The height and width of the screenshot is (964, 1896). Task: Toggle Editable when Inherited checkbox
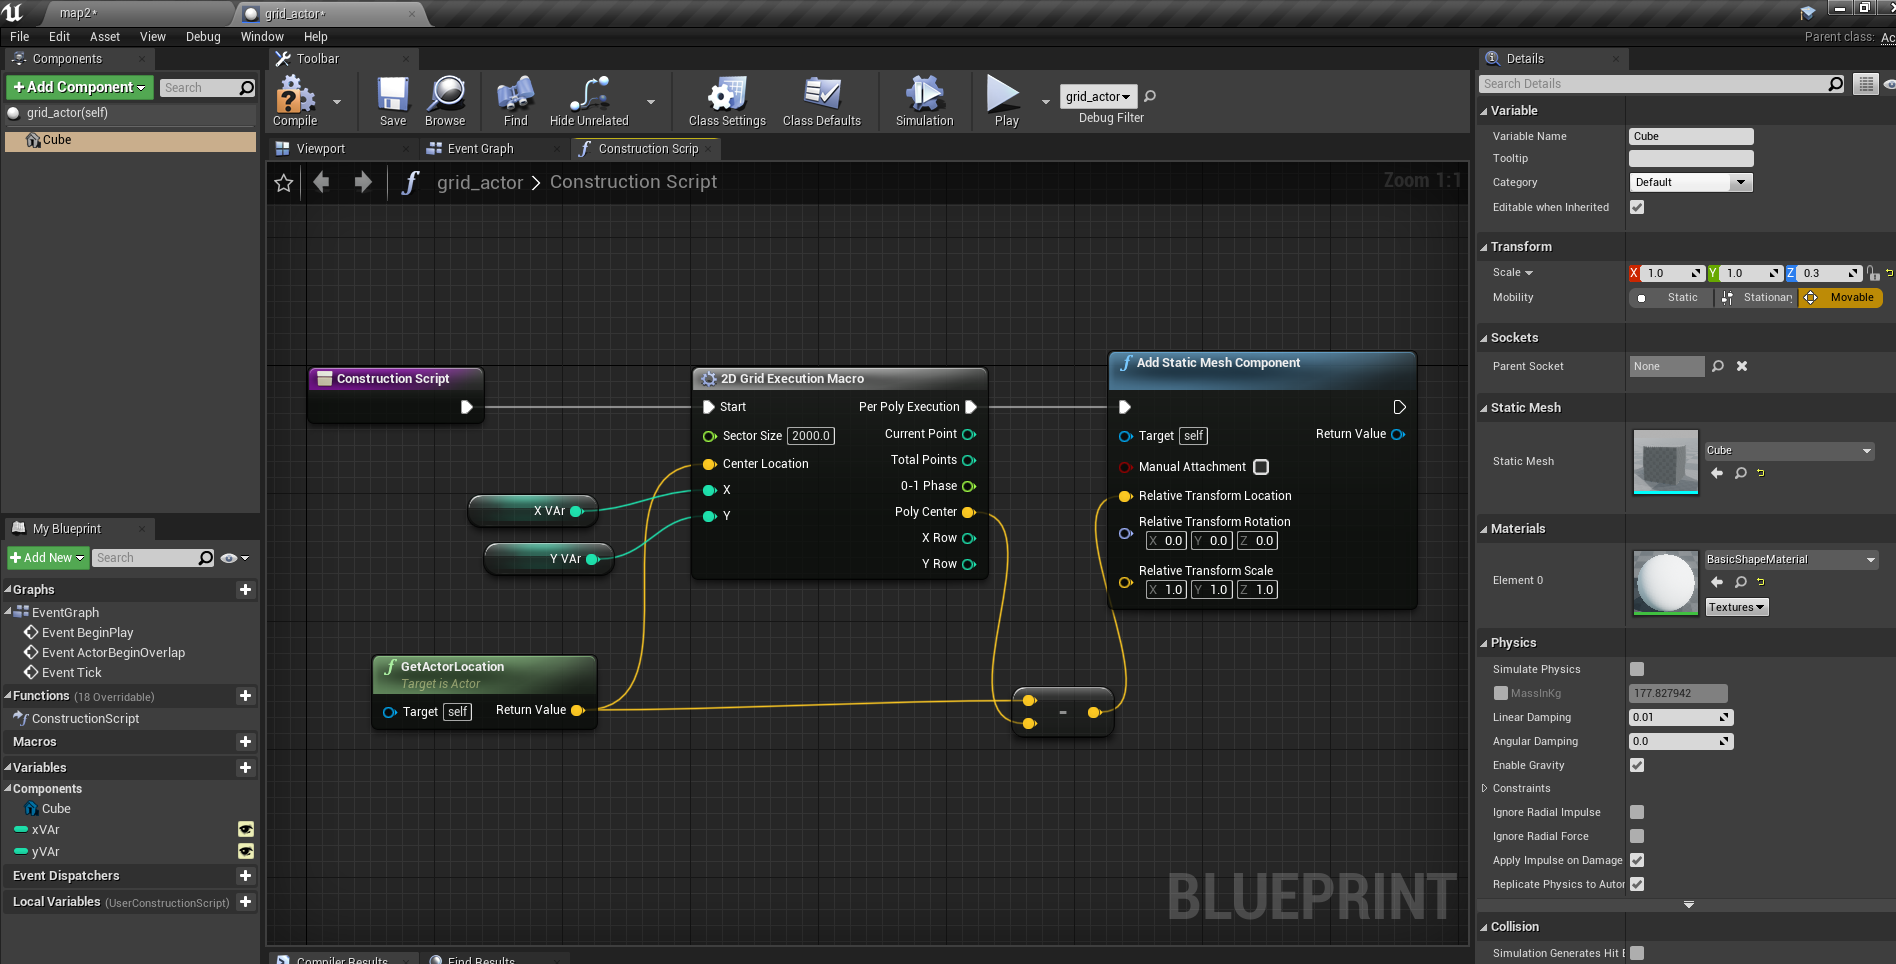pos(1637,207)
